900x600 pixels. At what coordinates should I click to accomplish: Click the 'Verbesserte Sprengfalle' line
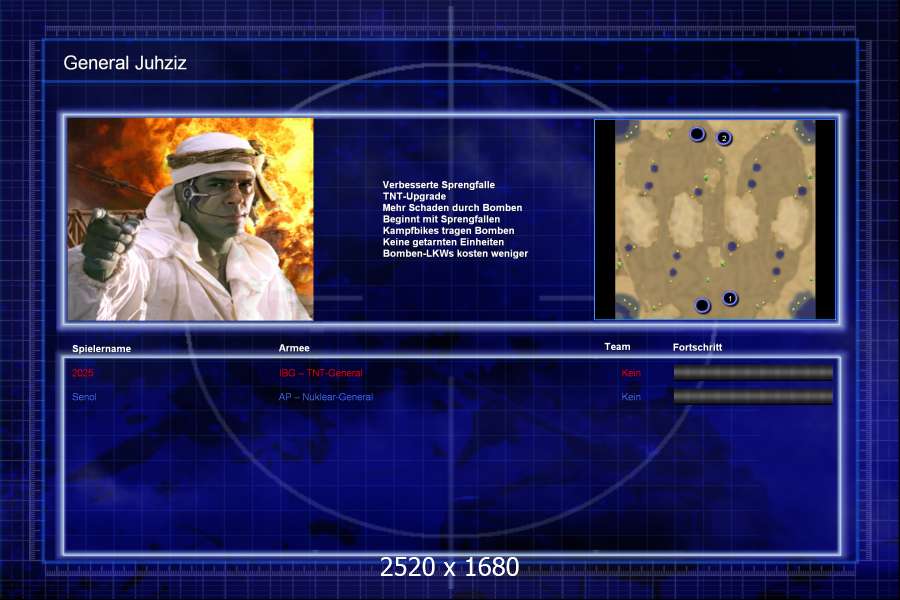point(439,185)
